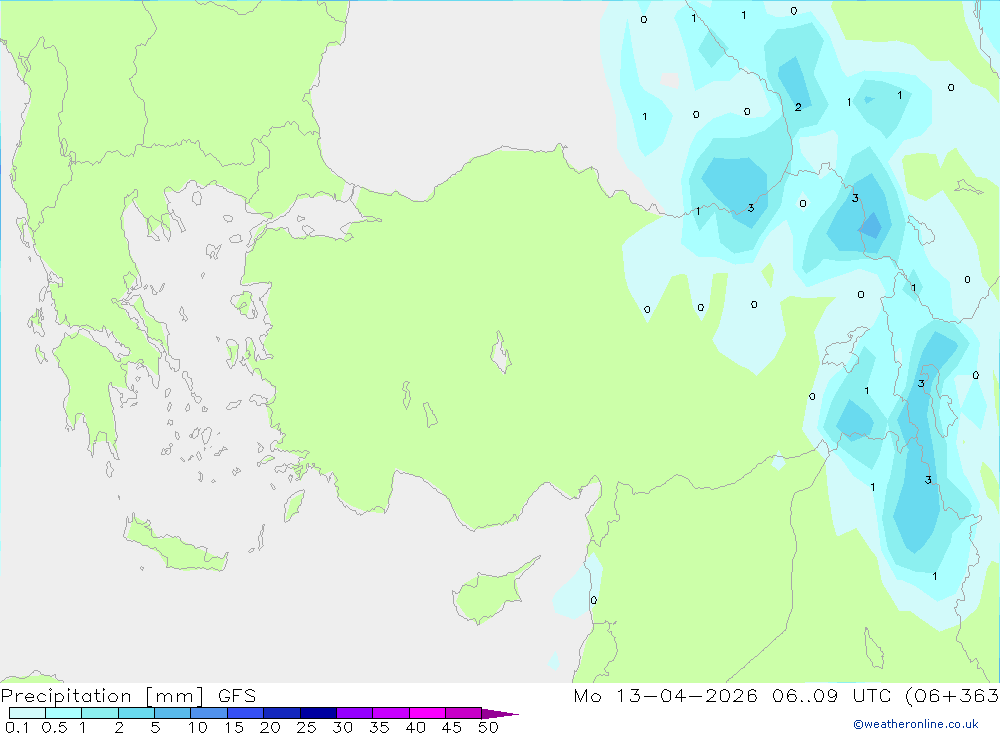Choose the 20–25 mm dark blue swatch
Image resolution: width=1000 pixels, height=733 pixels.
coord(282,713)
